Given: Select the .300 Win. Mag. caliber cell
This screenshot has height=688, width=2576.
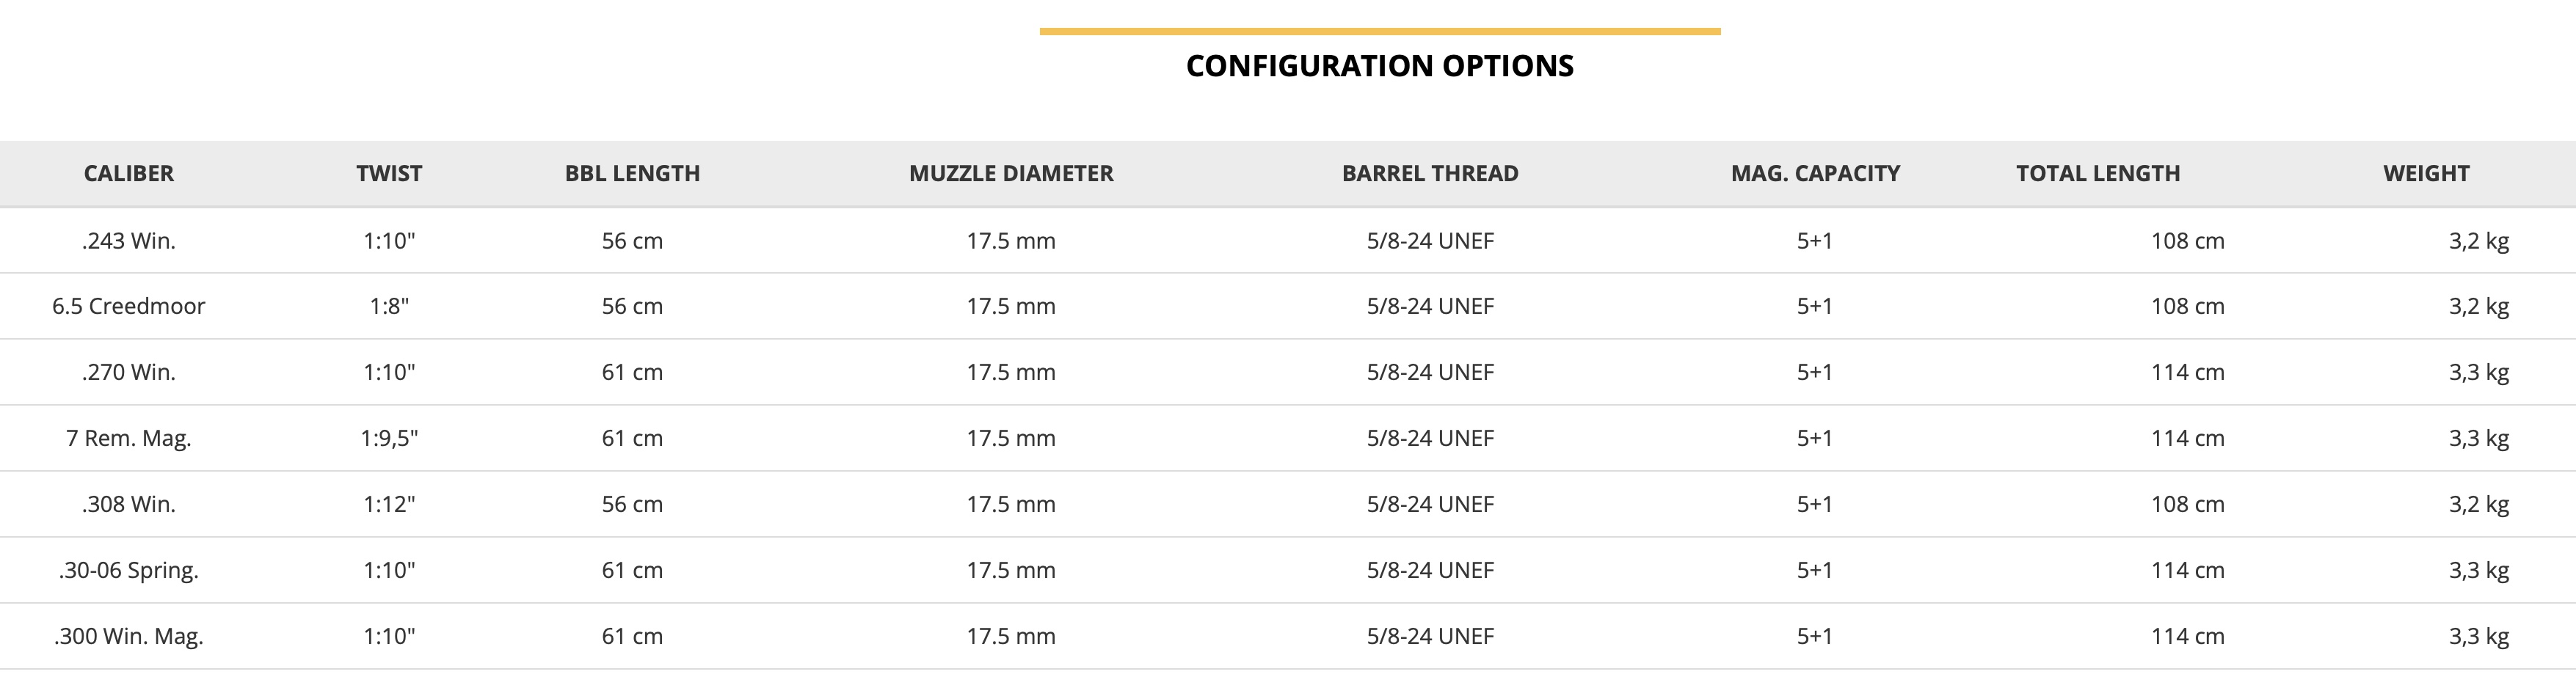Looking at the screenshot, I should [128, 637].
